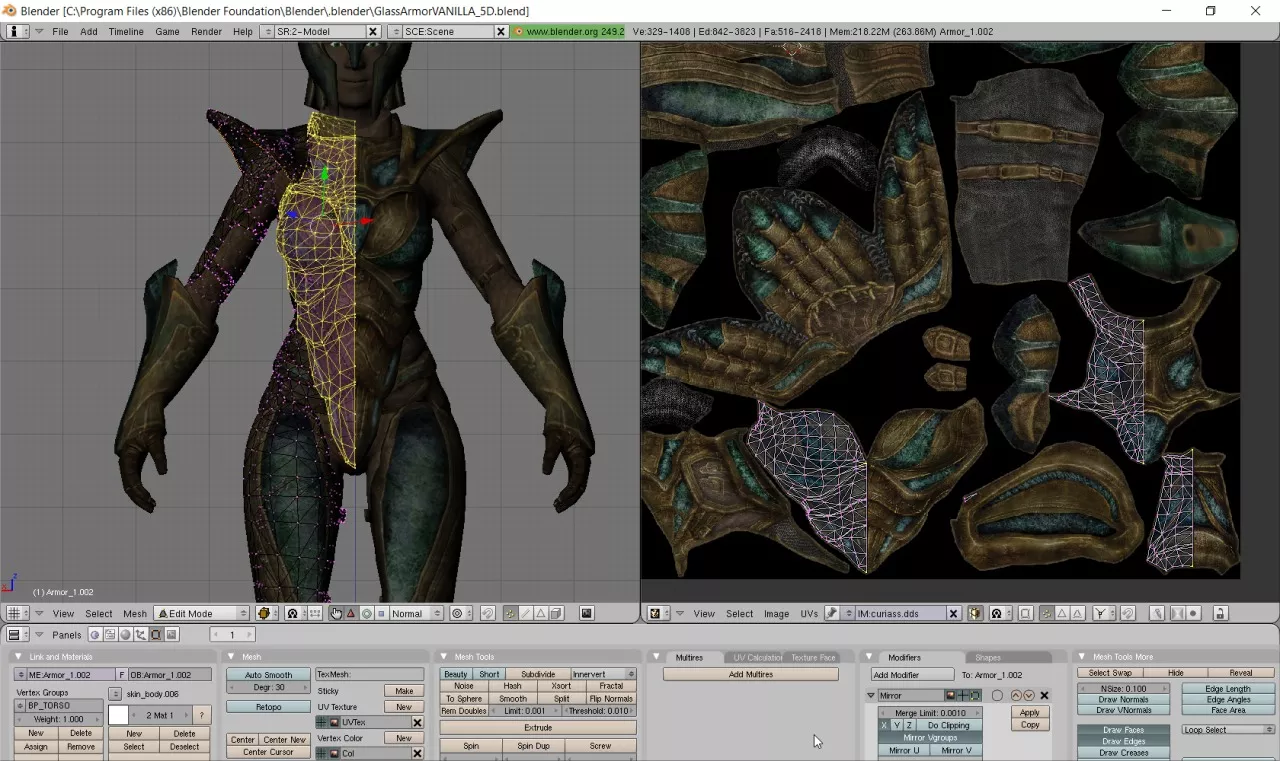The height and width of the screenshot is (761, 1280).
Task: Toggle the 3D transform manipulator hand icon
Action: point(336,613)
